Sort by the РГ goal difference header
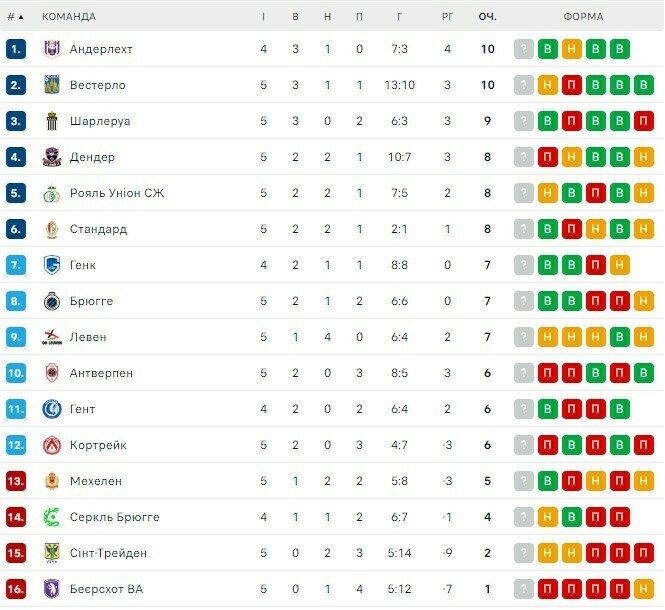This screenshot has height=610, width=665. pos(448,16)
